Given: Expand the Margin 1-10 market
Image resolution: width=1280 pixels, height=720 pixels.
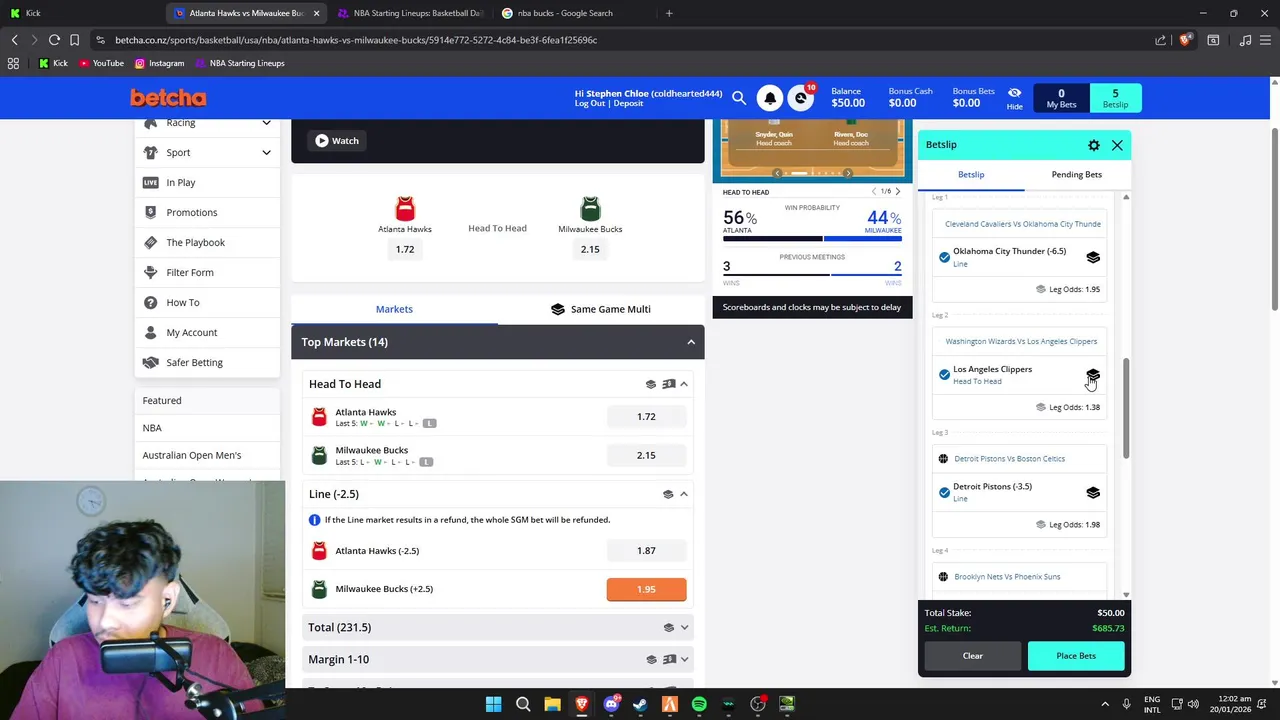Looking at the screenshot, I should 684,660.
